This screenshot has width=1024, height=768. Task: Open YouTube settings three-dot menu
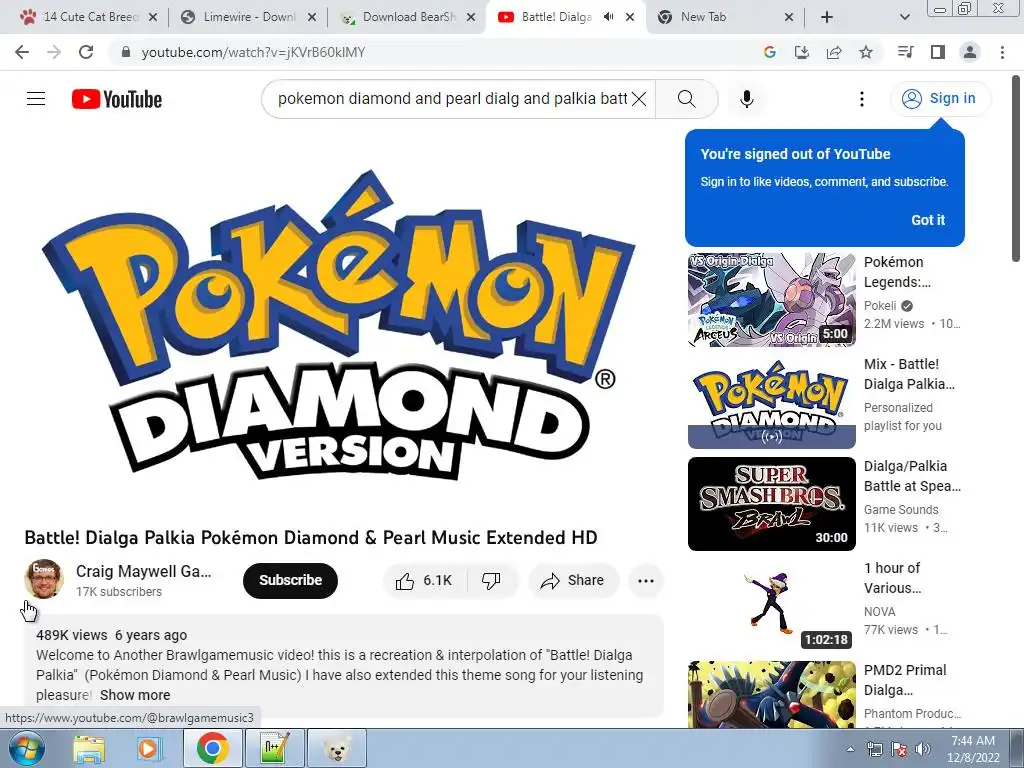tap(861, 99)
